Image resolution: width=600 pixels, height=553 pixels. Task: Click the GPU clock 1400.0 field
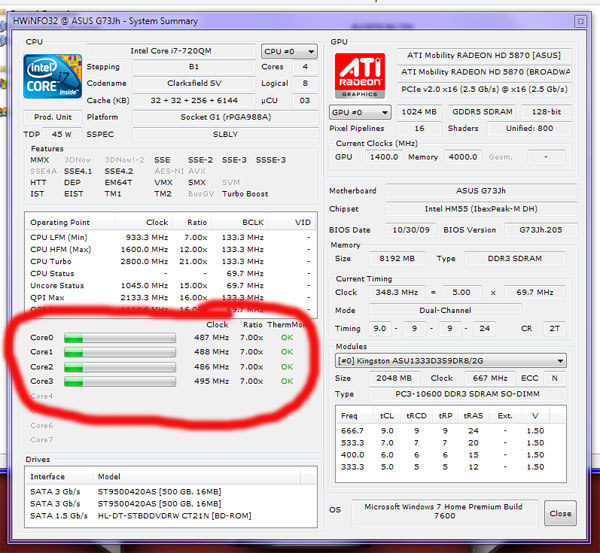point(384,157)
